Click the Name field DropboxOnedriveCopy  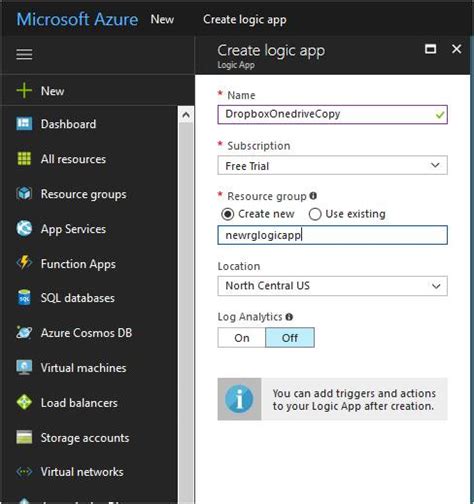click(x=332, y=115)
